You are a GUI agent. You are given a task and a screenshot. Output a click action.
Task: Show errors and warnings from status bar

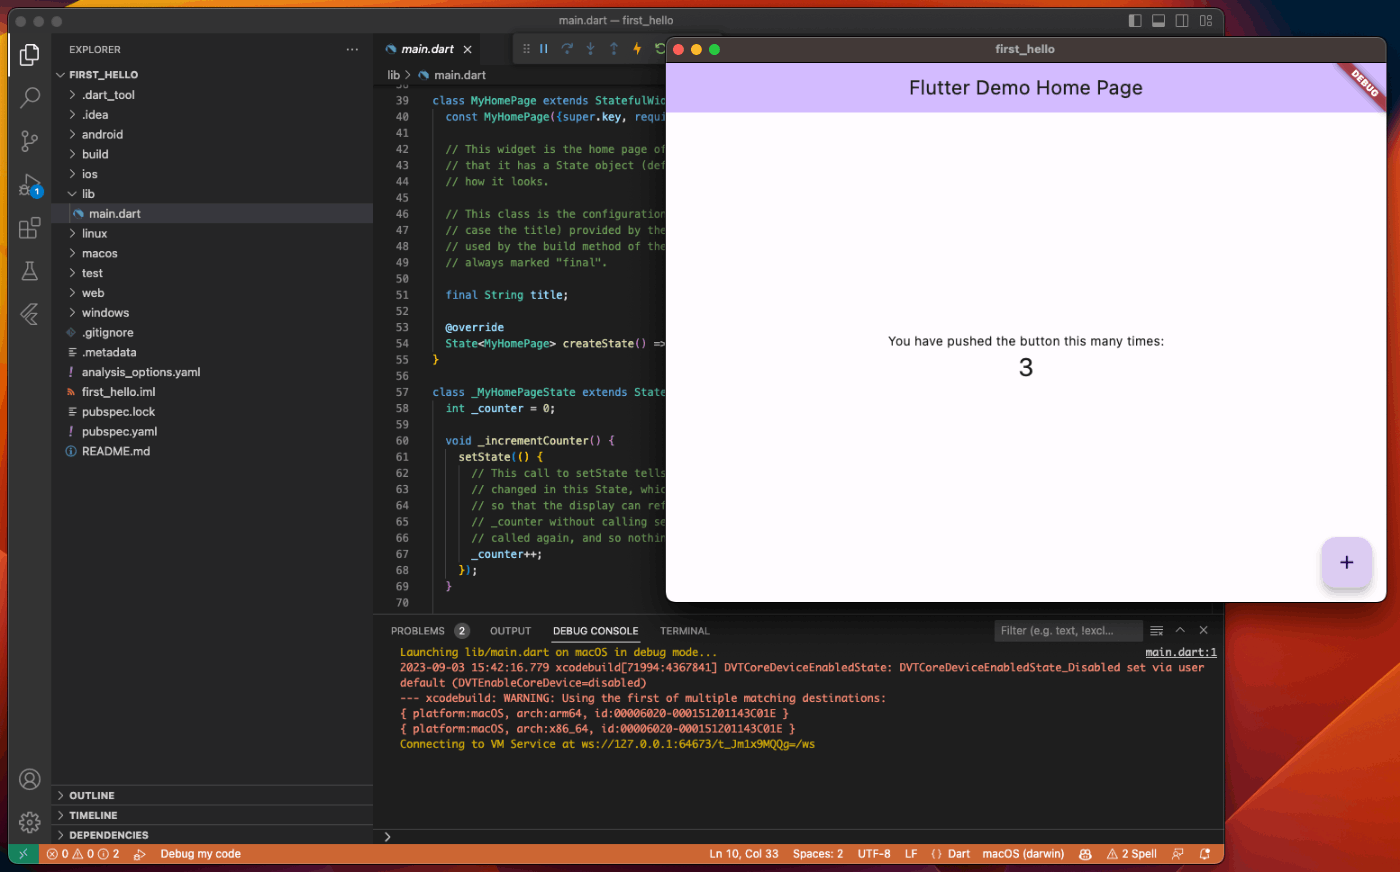[x=83, y=854]
